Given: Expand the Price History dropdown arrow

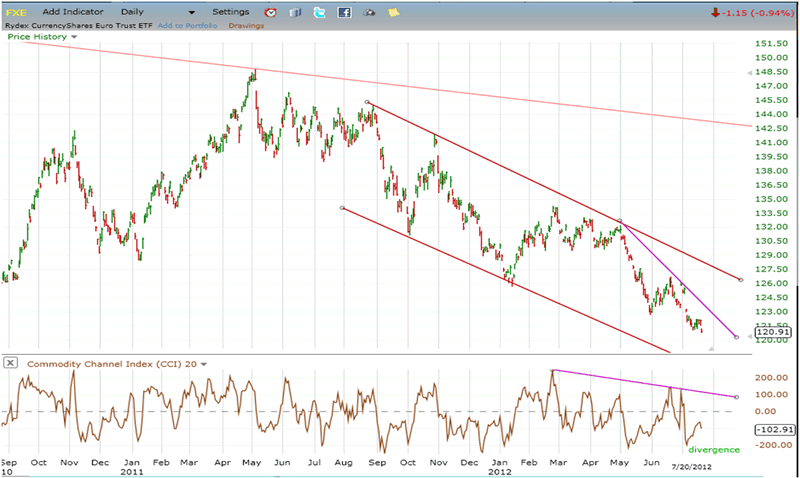Looking at the screenshot, I should point(74,37).
